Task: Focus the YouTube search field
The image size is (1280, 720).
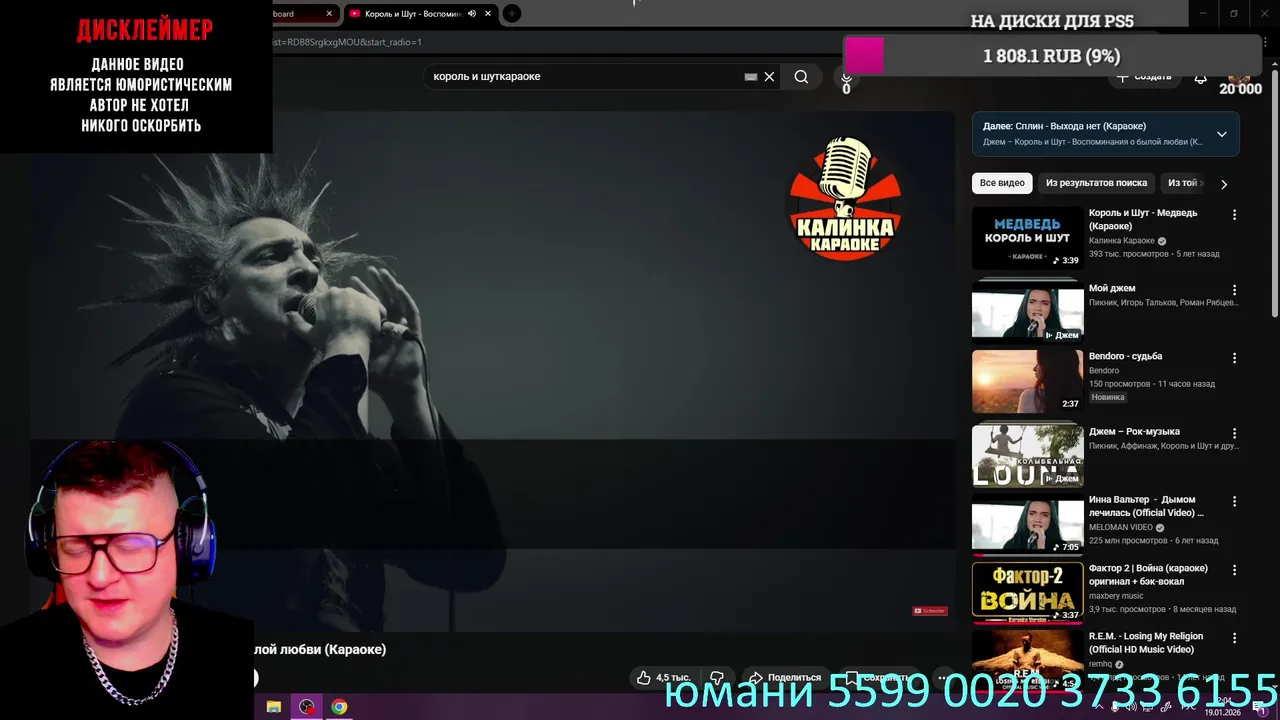Action: point(585,77)
